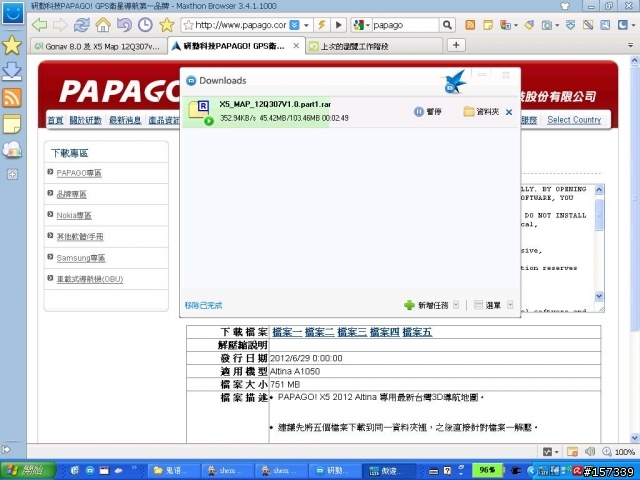This screenshot has width=640, height=480.
Task: Download 檔案一 link
Action: (x=287, y=332)
